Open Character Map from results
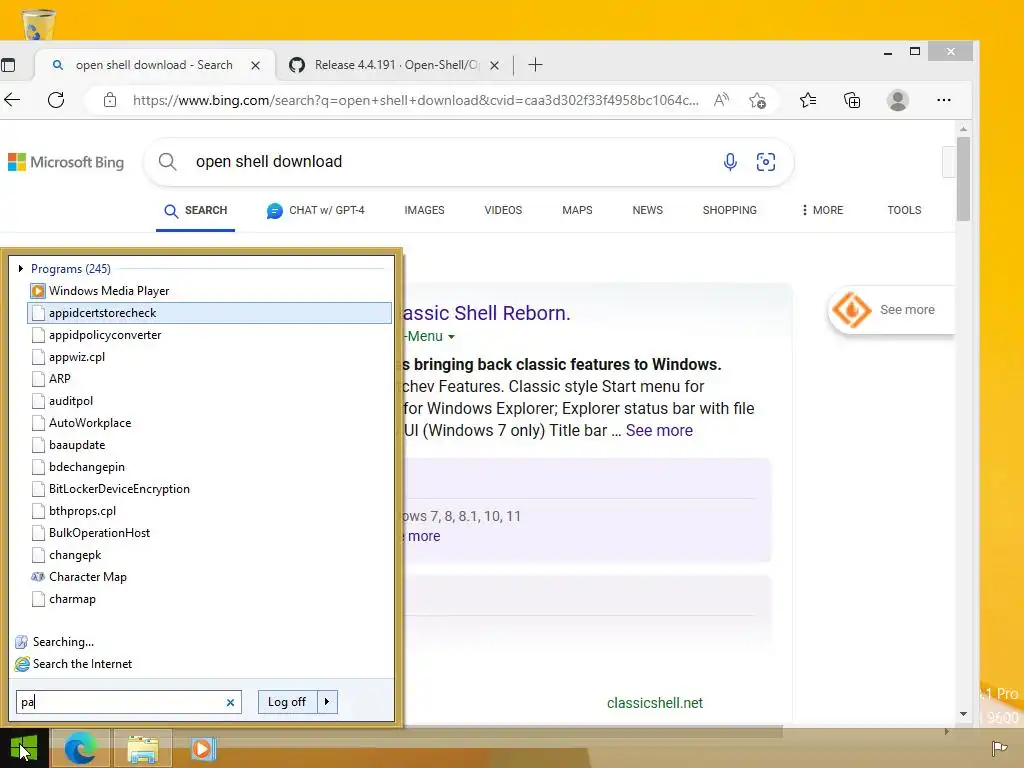The height and width of the screenshot is (768, 1024). [x=209, y=577]
